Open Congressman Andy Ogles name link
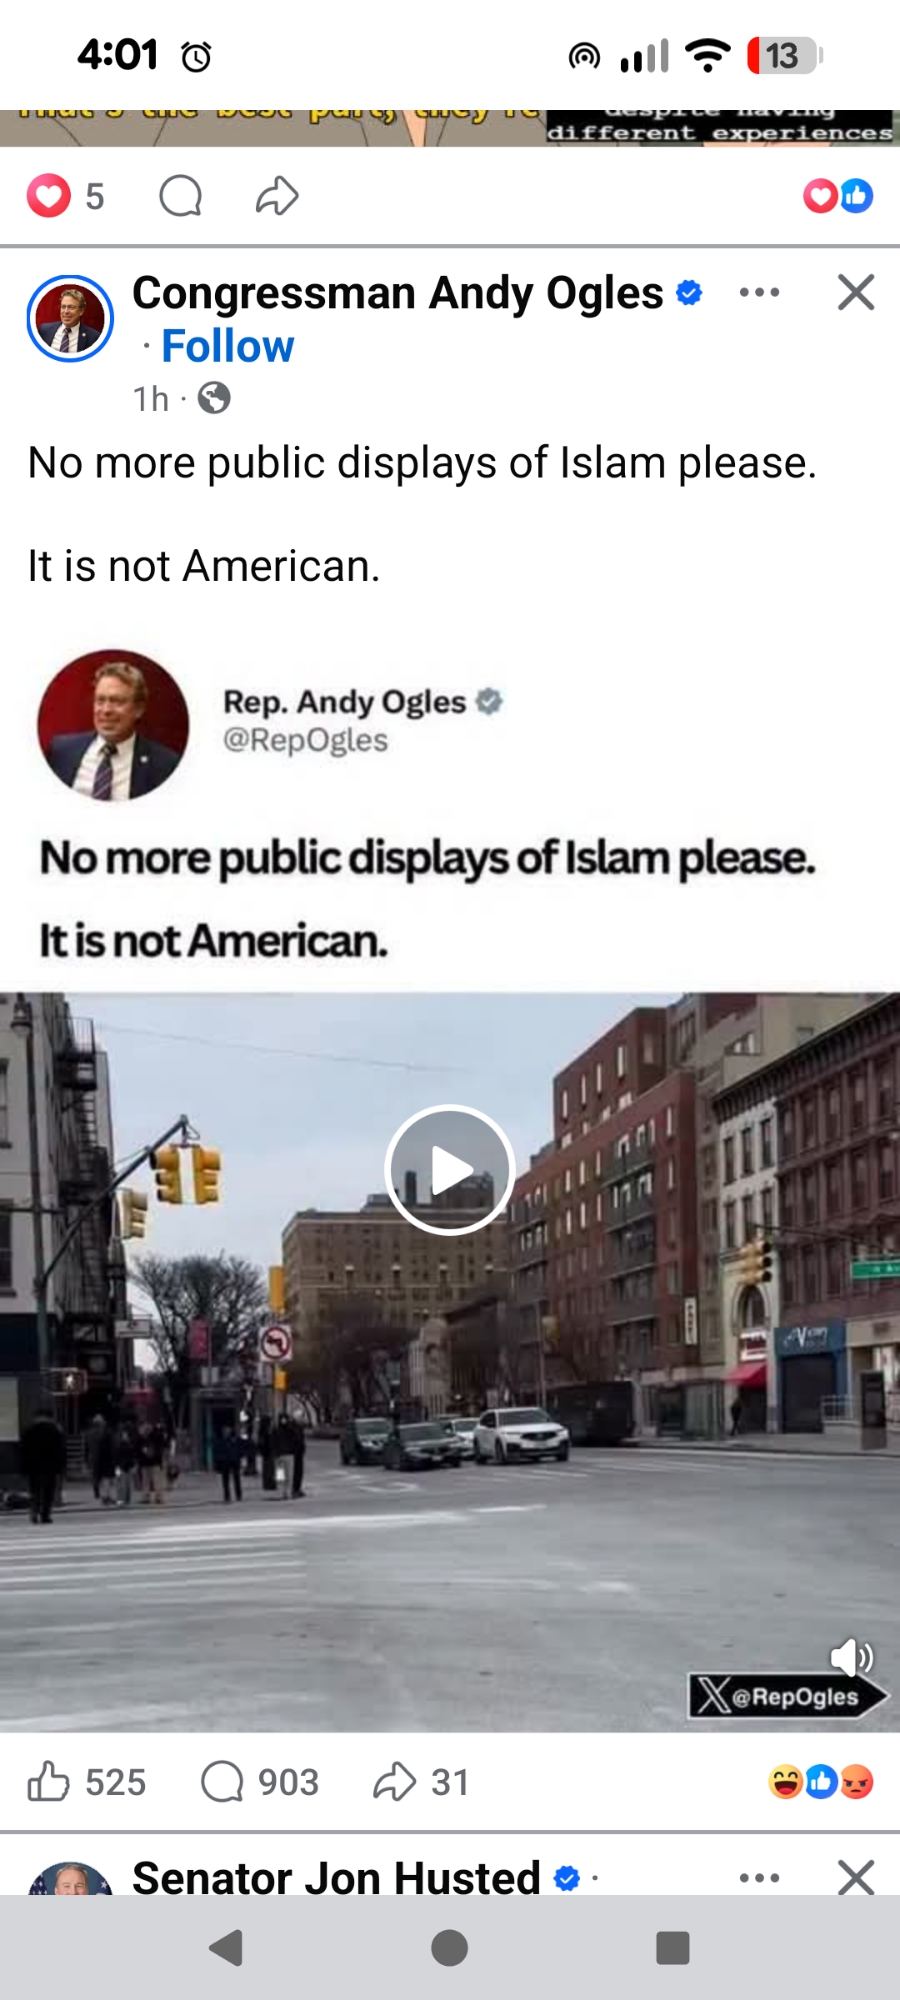The width and height of the screenshot is (900, 2000). (x=398, y=293)
